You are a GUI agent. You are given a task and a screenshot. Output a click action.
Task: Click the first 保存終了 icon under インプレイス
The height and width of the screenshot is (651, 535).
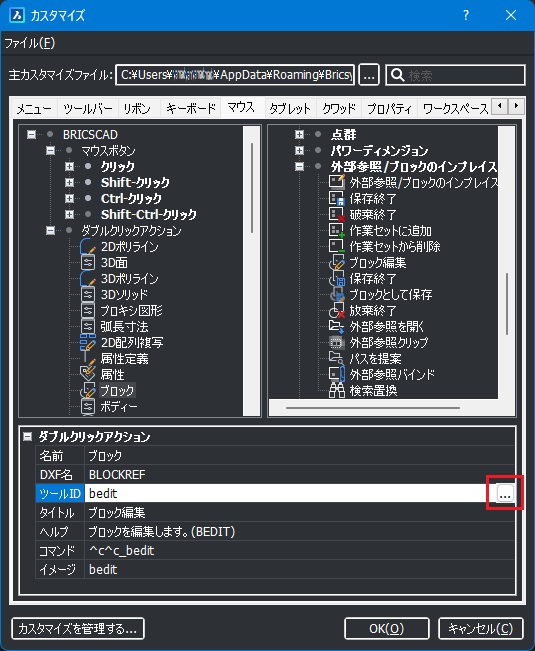pyautogui.click(x=337, y=198)
